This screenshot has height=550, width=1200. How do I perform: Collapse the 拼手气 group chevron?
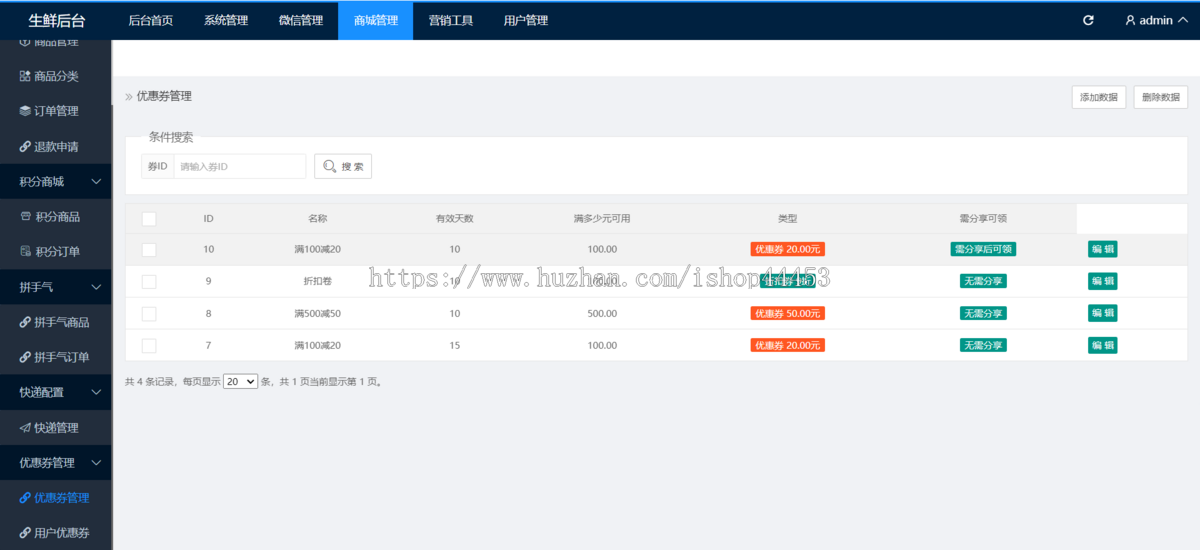coord(96,287)
